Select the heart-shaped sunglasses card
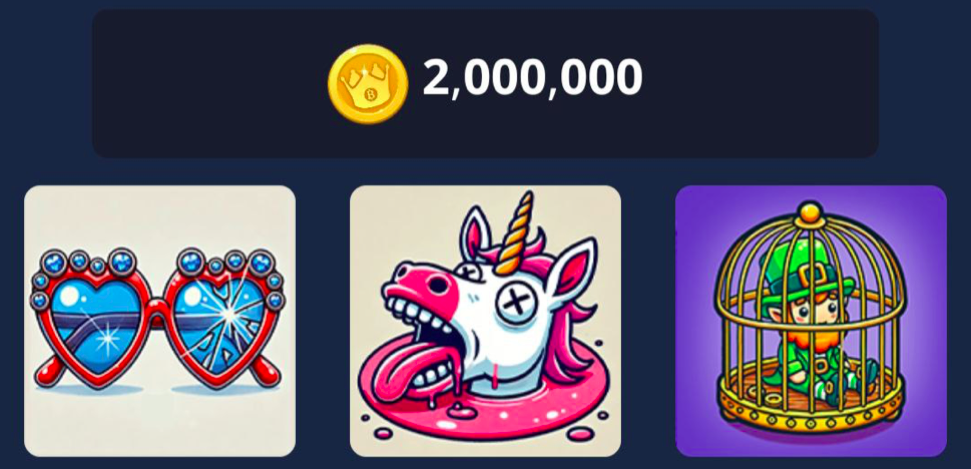The image size is (971, 469). 160,321
